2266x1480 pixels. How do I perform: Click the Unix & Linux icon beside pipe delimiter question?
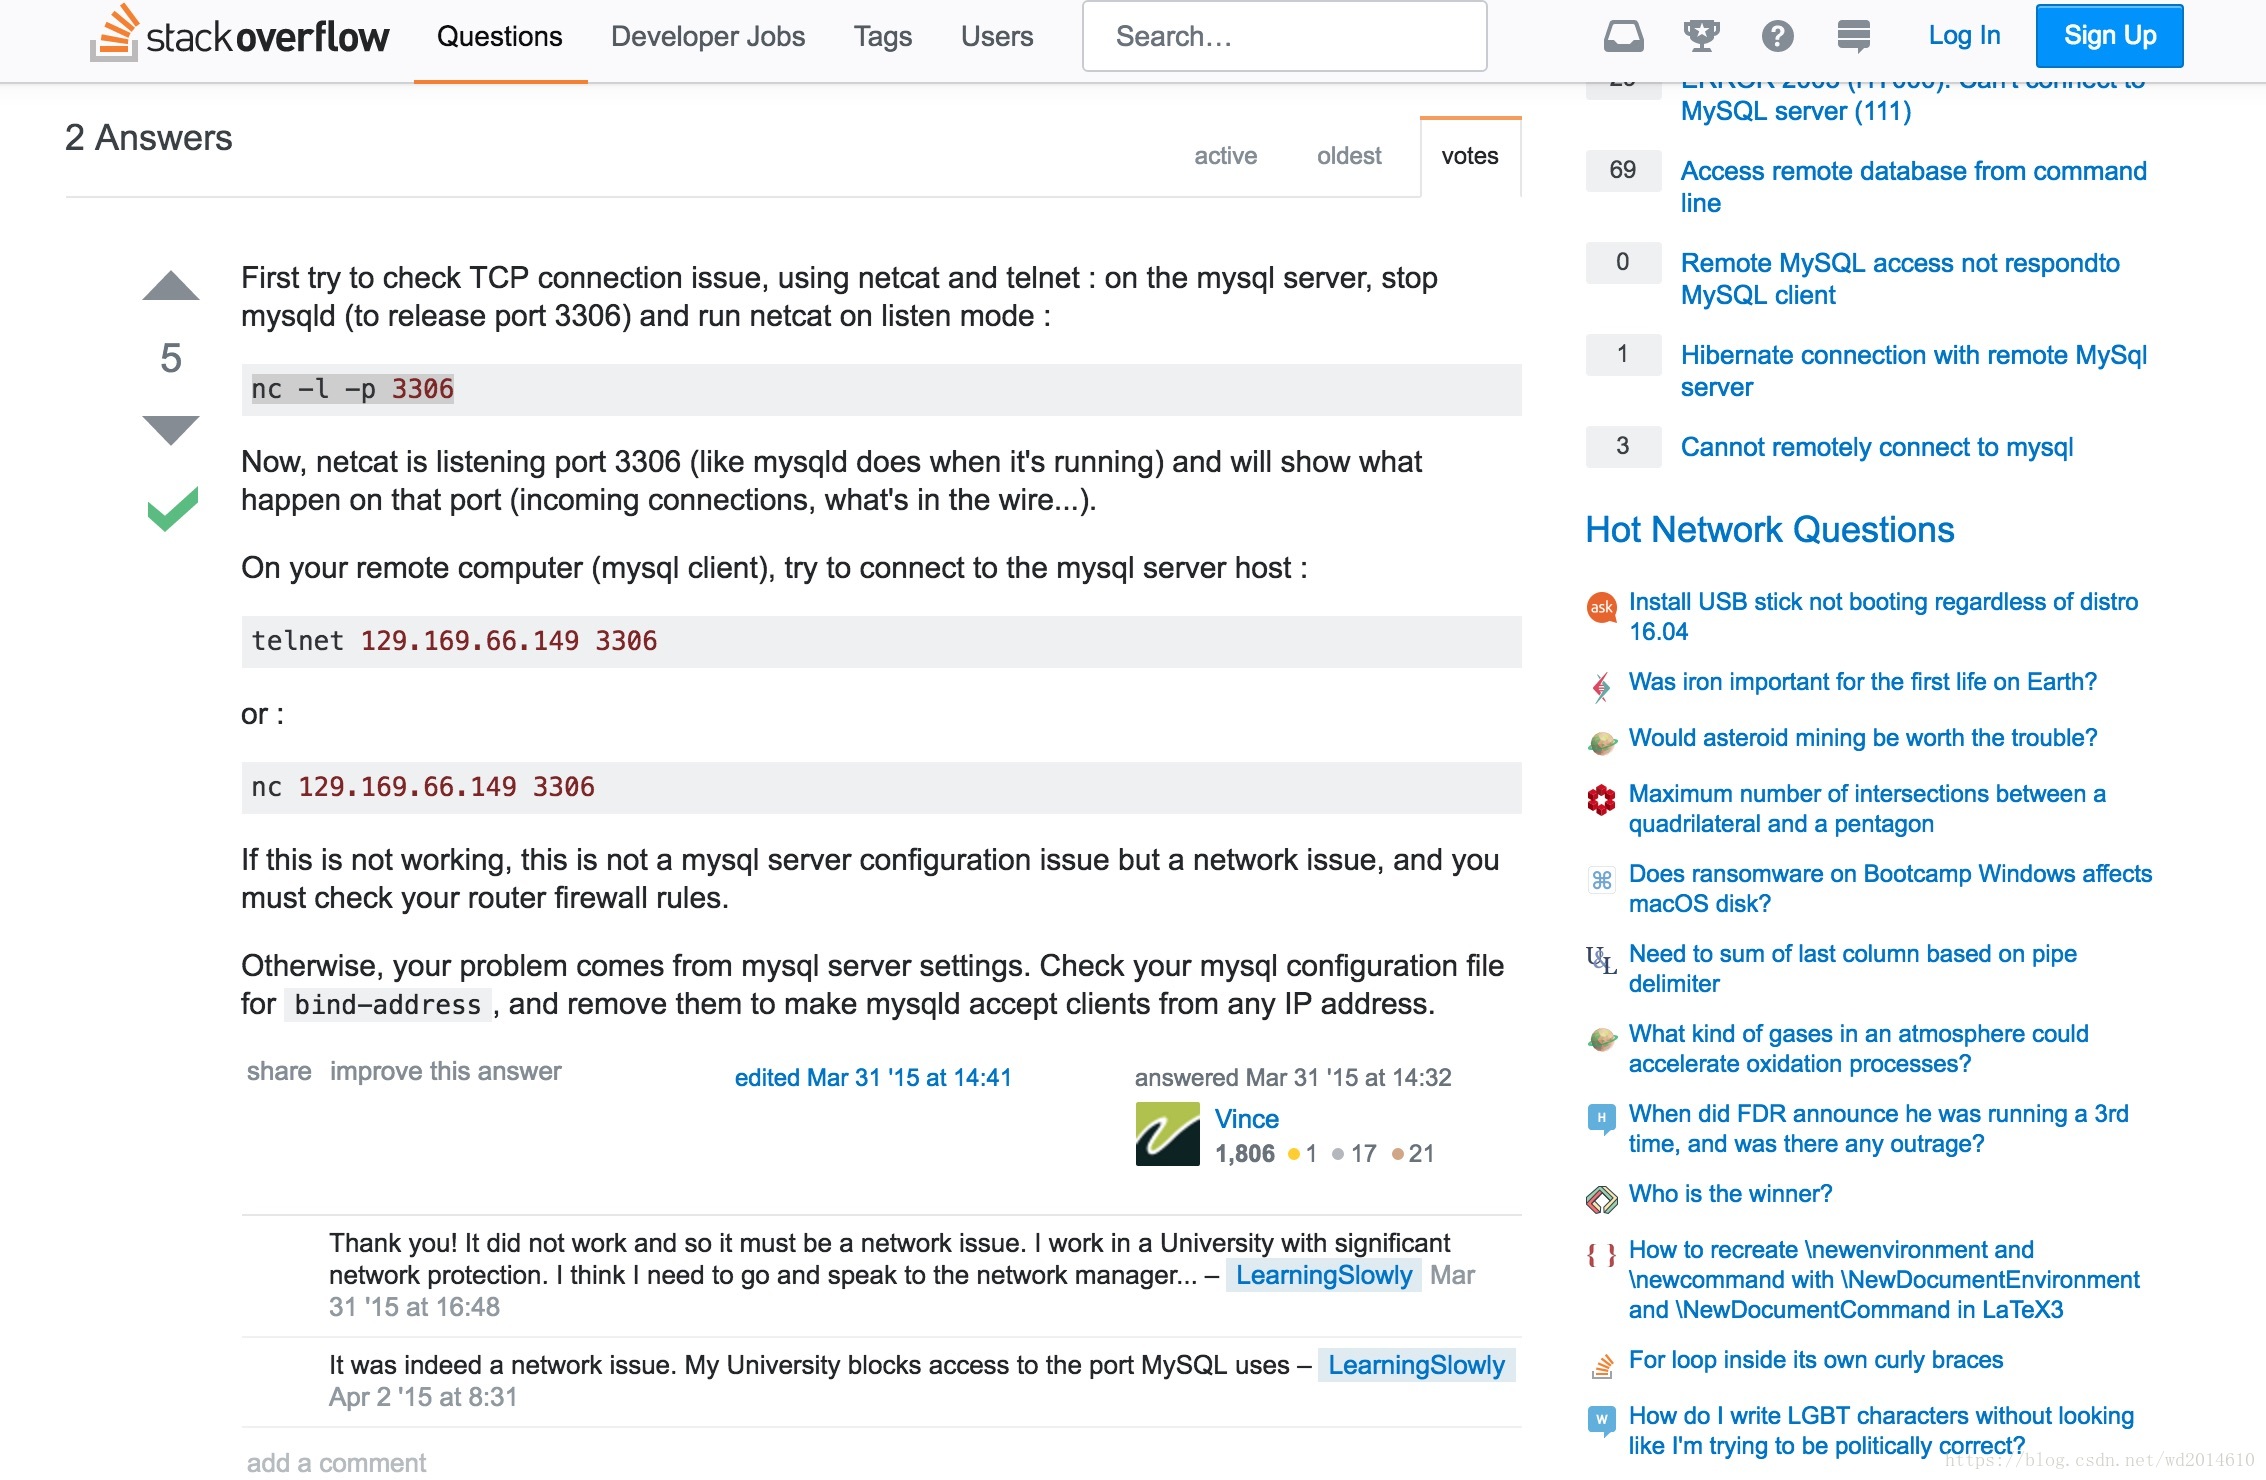click(x=1601, y=959)
